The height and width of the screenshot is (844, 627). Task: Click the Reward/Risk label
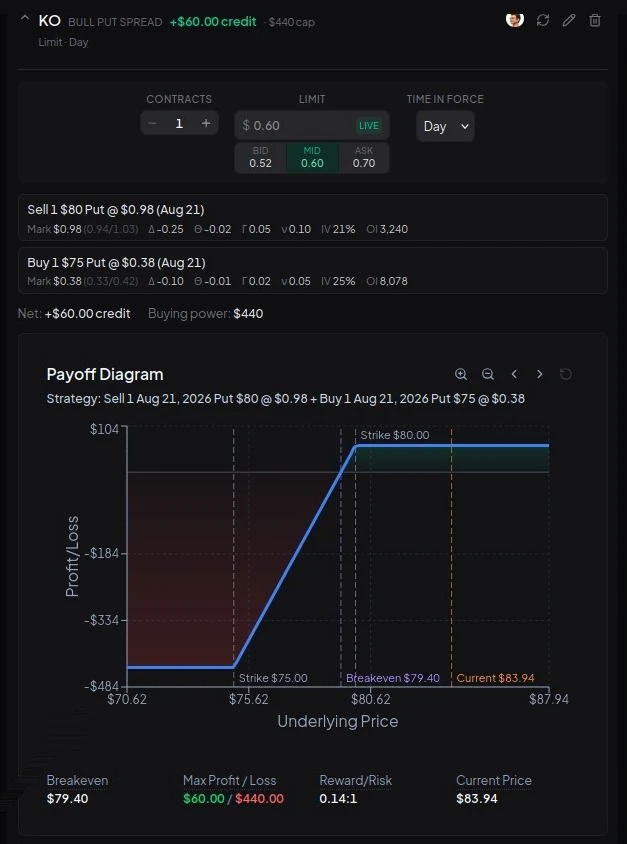coord(356,780)
